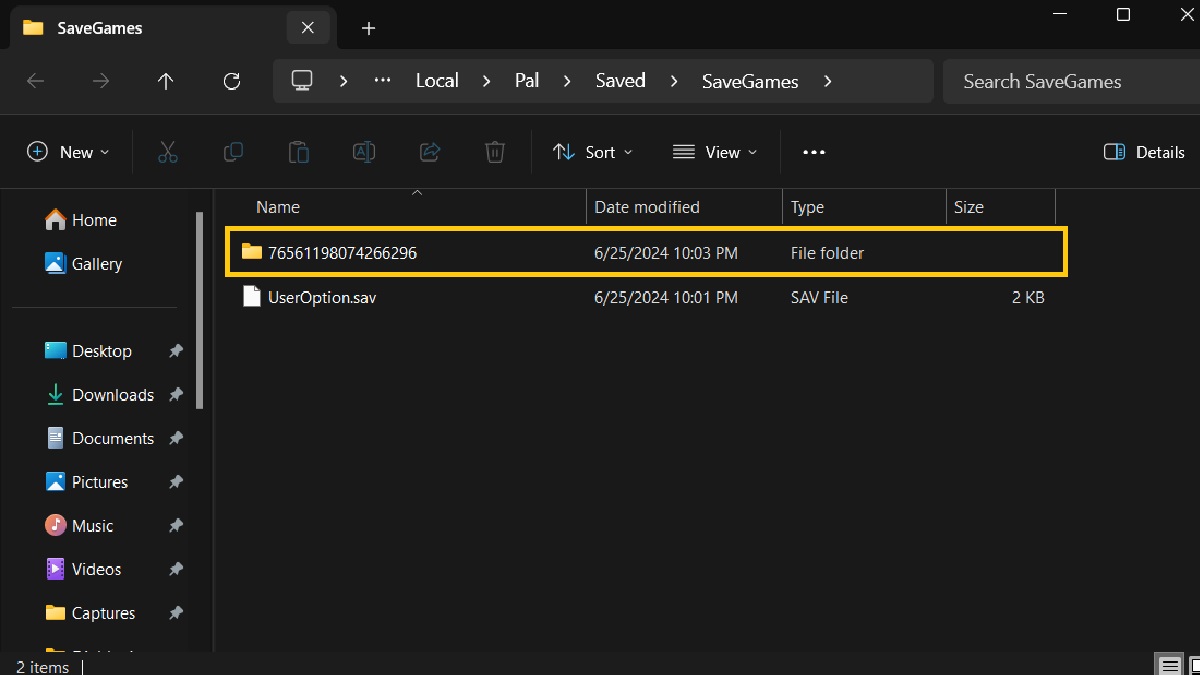Screen dimensions: 1200x675
Task: Open Music in navigation pane
Action: tap(79, 526)
